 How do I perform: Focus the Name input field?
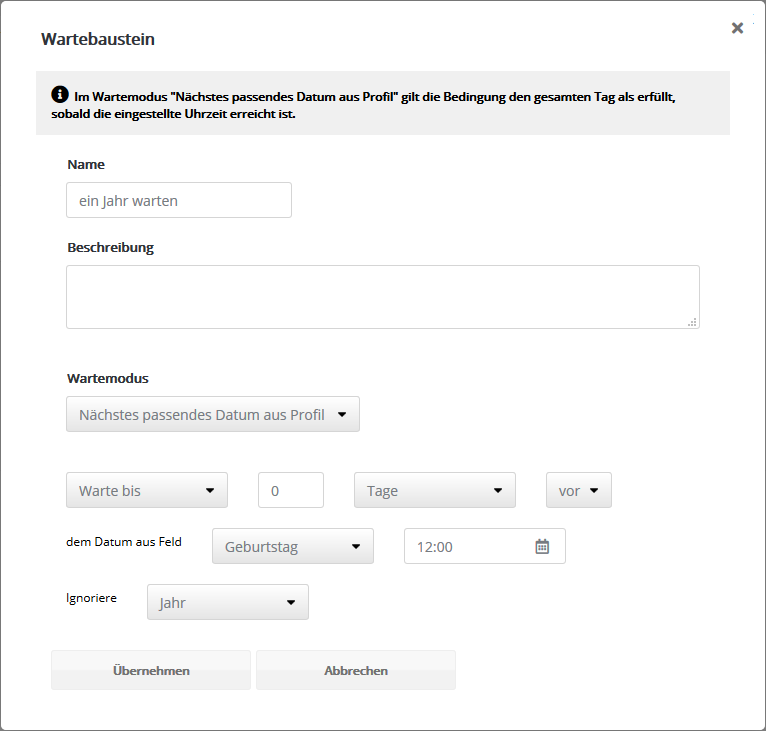point(179,200)
